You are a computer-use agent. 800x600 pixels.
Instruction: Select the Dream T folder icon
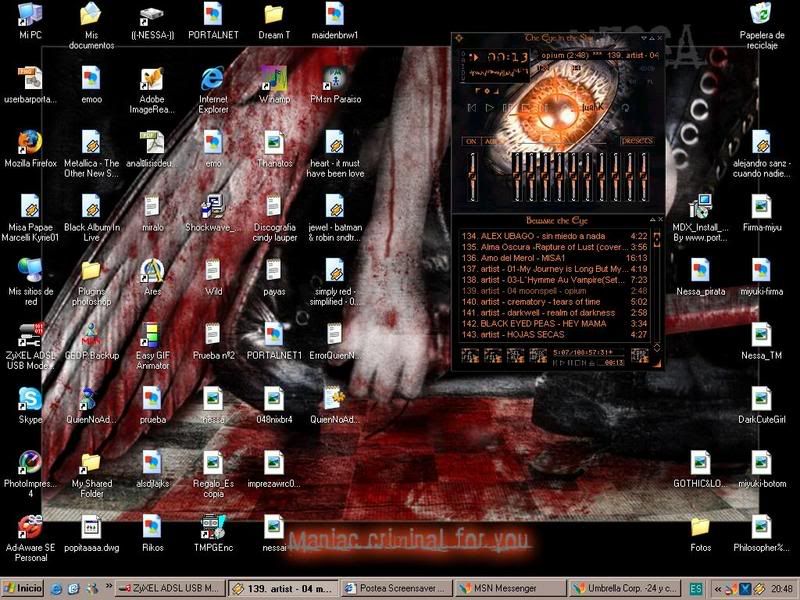point(274,20)
